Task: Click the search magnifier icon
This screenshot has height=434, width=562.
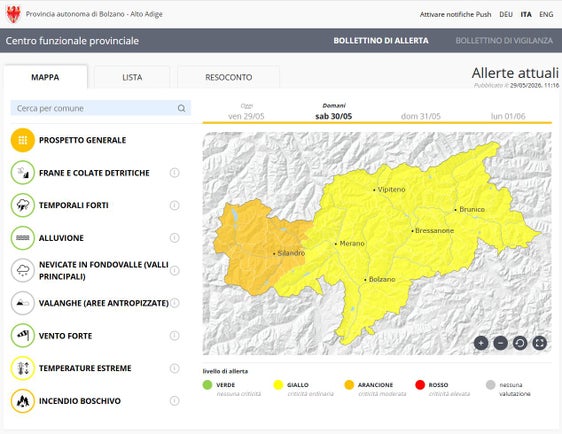Action: (181, 108)
